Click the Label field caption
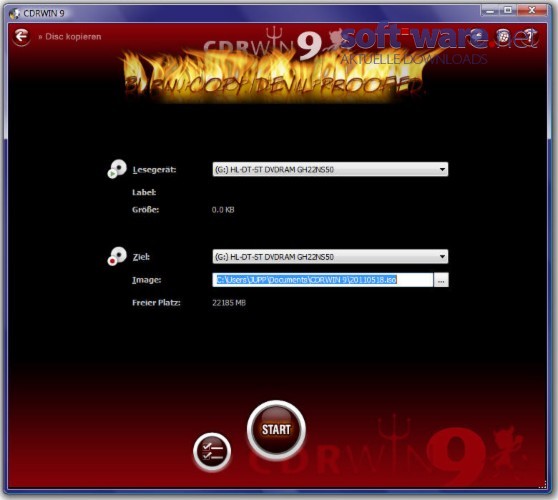This screenshot has width=558, height=500. (144, 193)
